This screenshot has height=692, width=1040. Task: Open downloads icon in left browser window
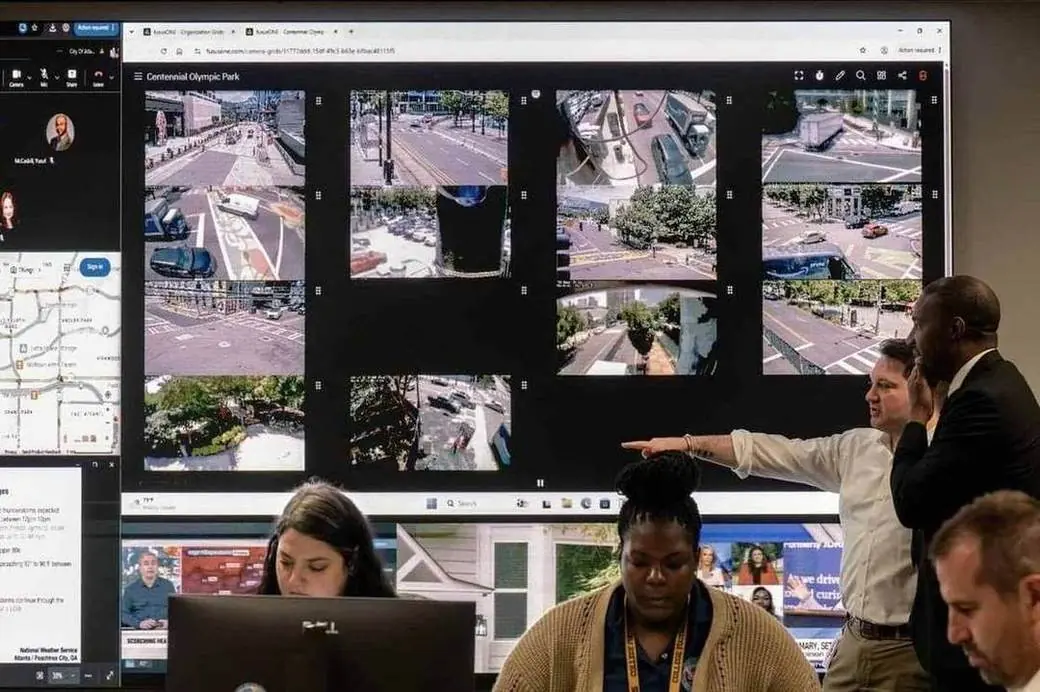point(52,28)
